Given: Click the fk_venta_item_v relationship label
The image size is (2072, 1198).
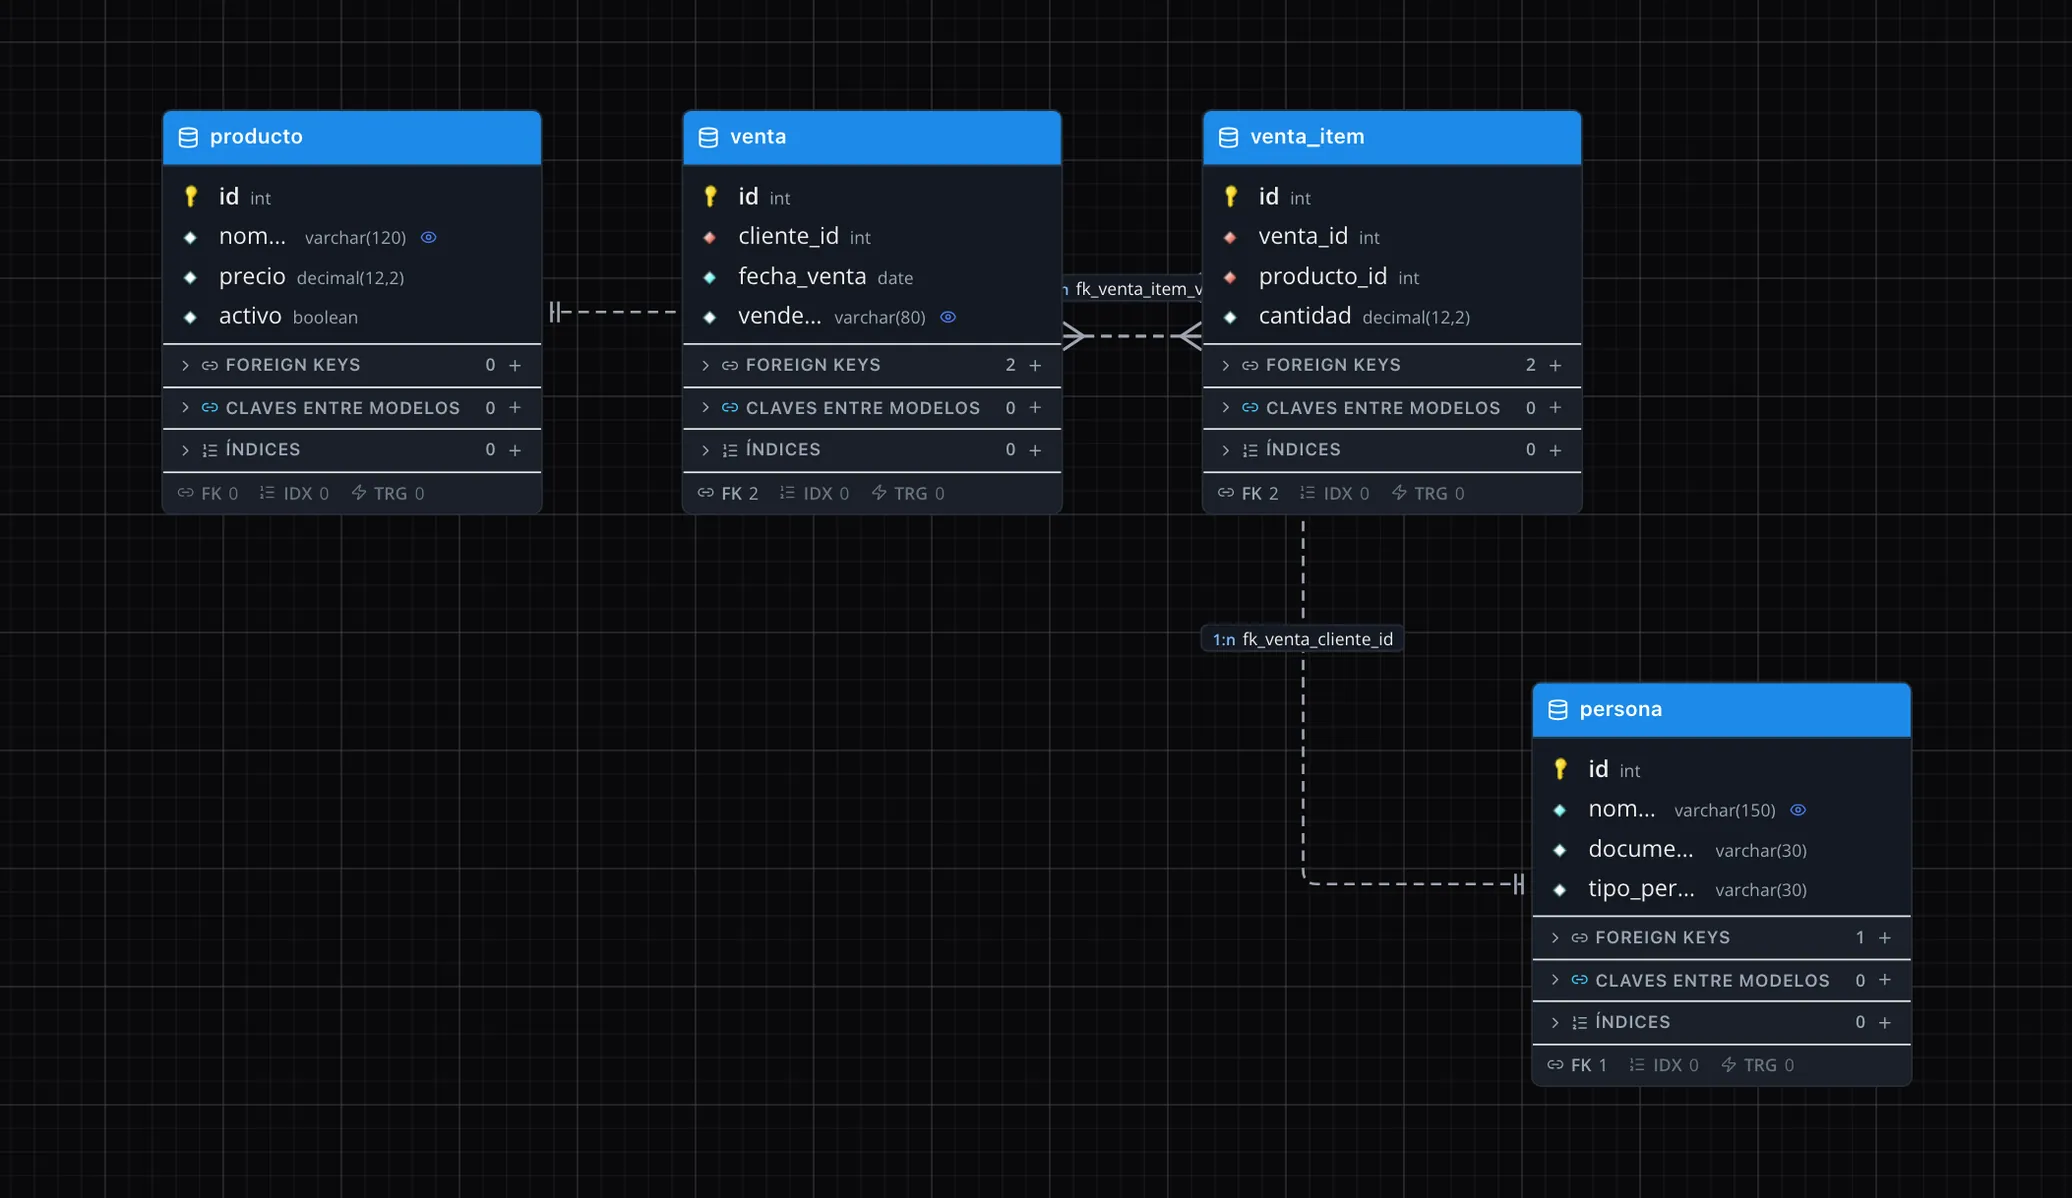Looking at the screenshot, I should coord(1134,289).
